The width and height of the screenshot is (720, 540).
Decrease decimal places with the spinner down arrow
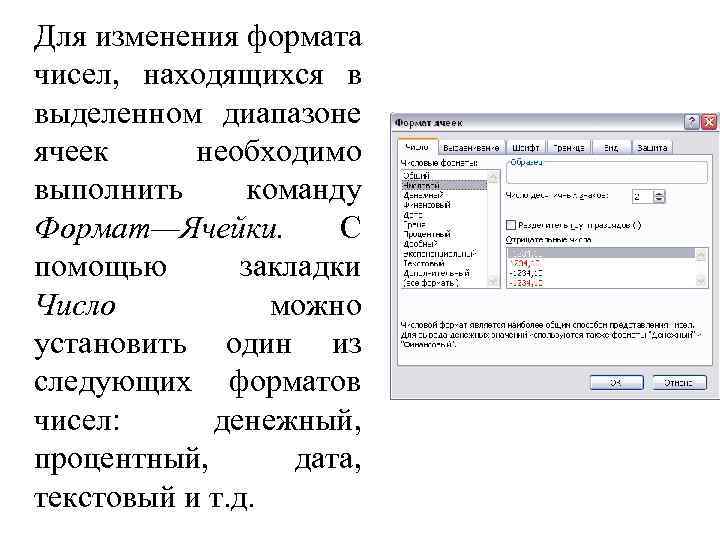tap(659, 200)
